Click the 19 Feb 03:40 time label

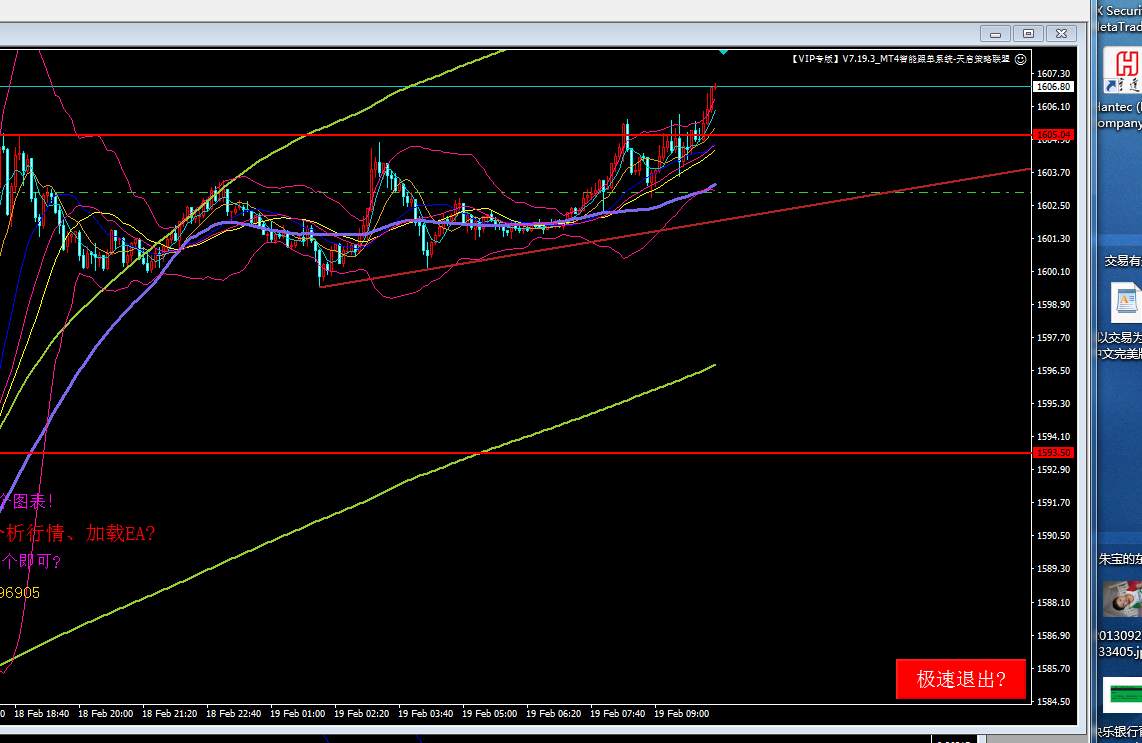[425, 714]
